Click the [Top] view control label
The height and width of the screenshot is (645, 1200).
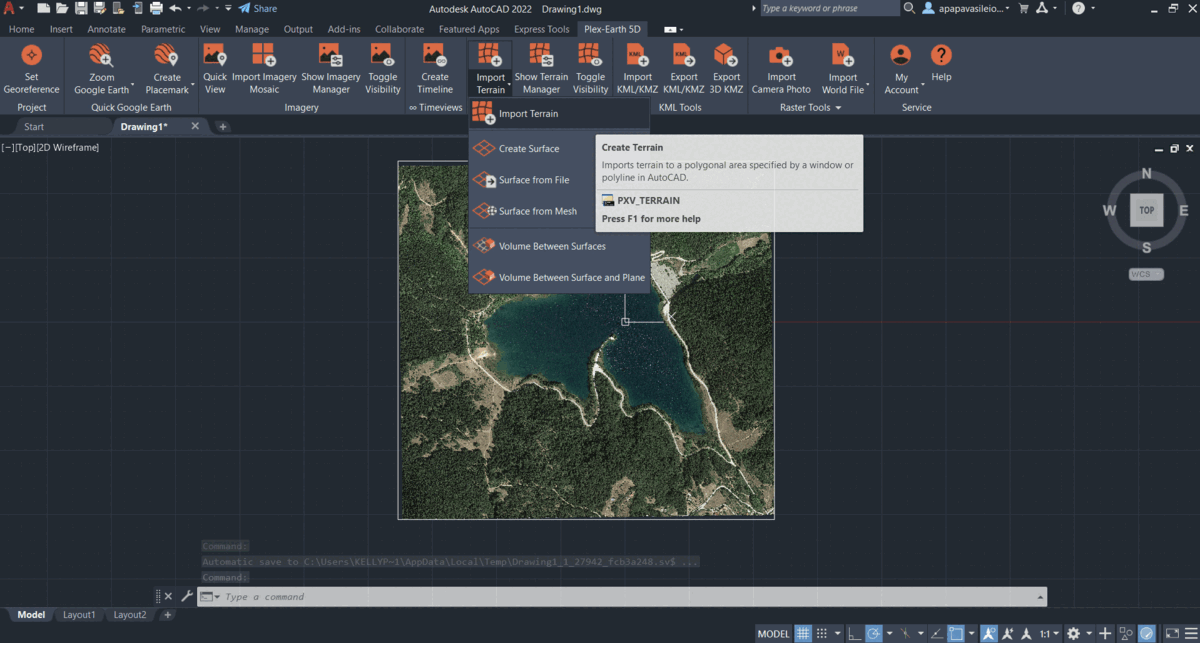click(x=27, y=147)
